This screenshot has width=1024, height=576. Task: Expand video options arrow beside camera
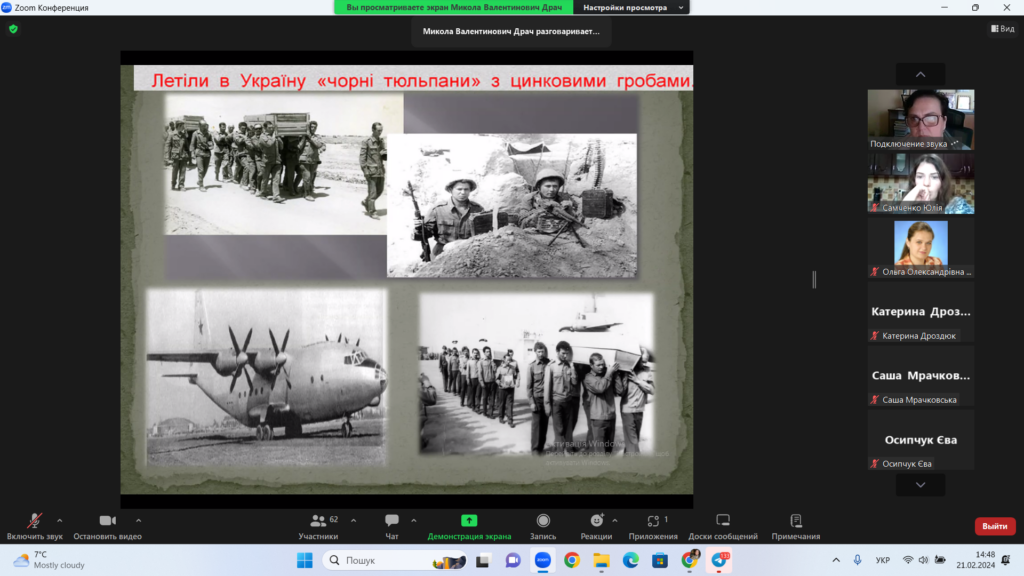(138, 520)
